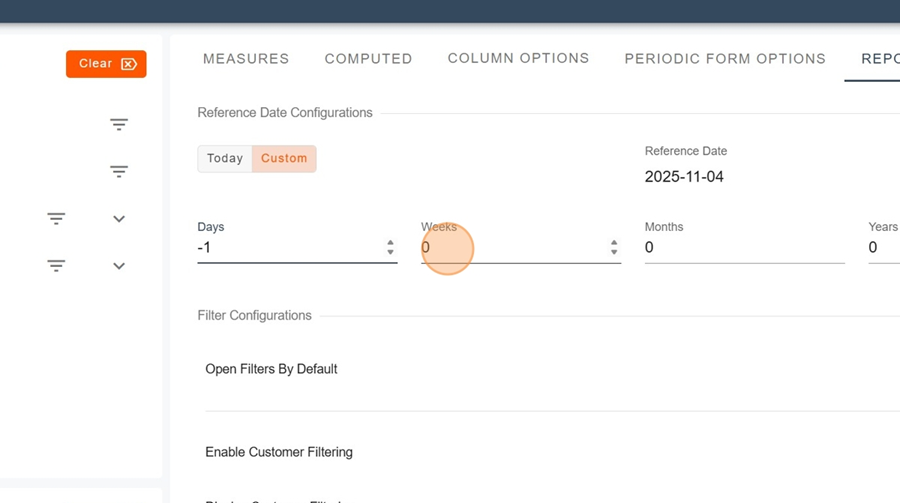Select Custom reference date mode

[284, 159]
